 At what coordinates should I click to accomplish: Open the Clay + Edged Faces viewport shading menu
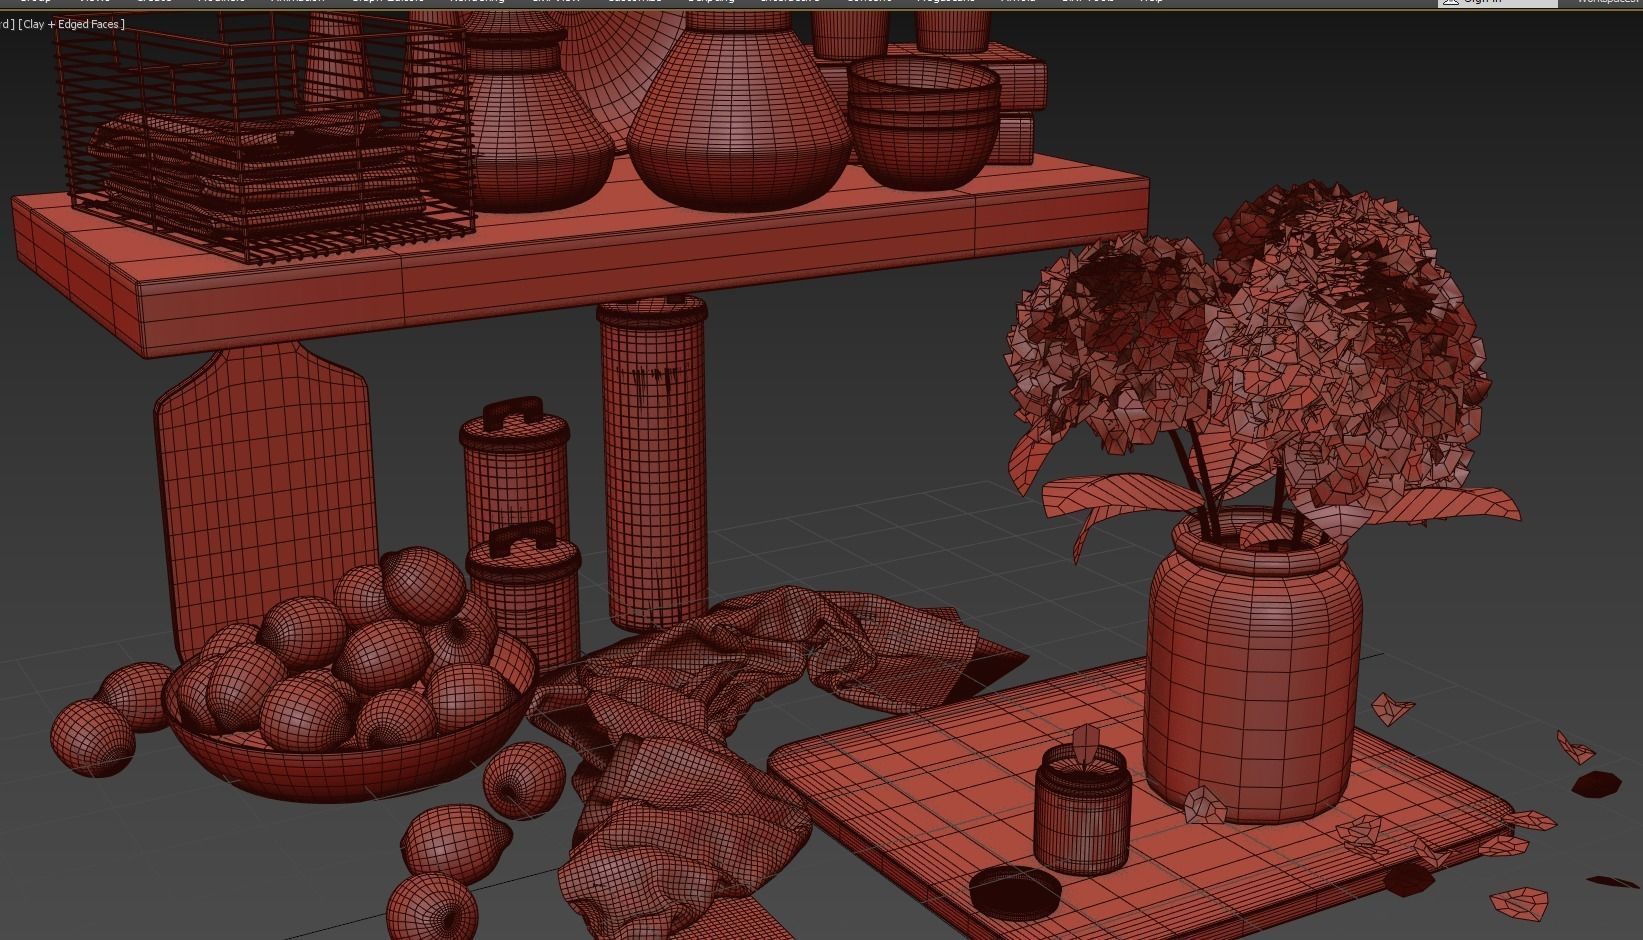[x=71, y=24]
